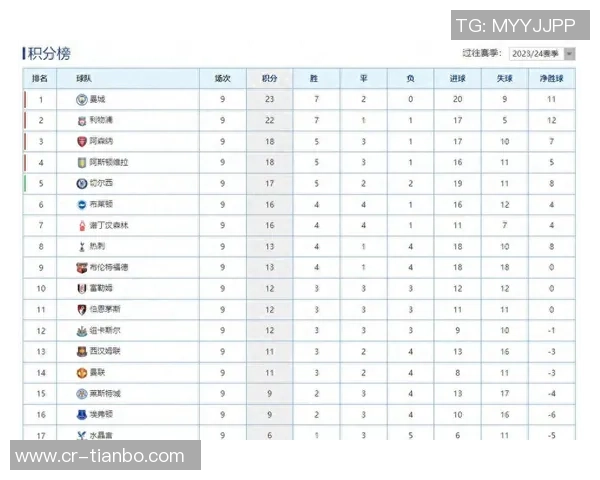
Task: Open the 诺丁汉森林 team name link
Action: [109, 226]
